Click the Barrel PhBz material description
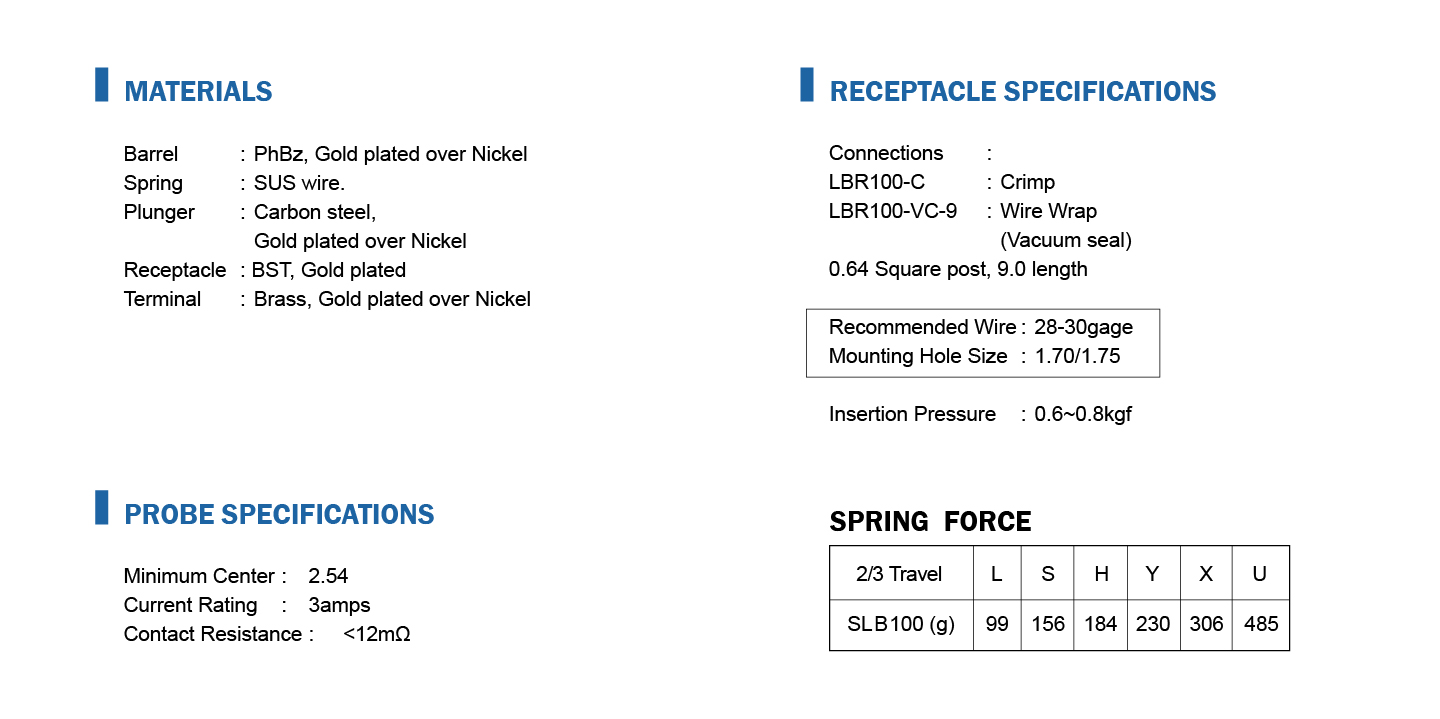The width and height of the screenshot is (1440, 719). click(390, 154)
